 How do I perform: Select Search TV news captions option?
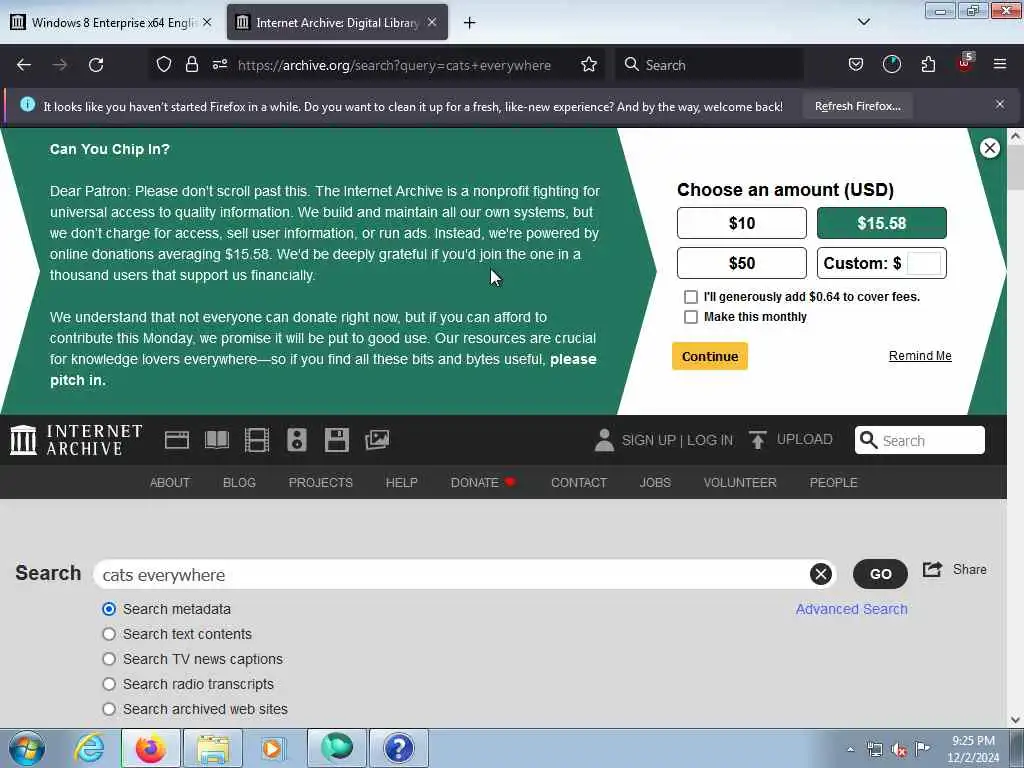point(109,659)
